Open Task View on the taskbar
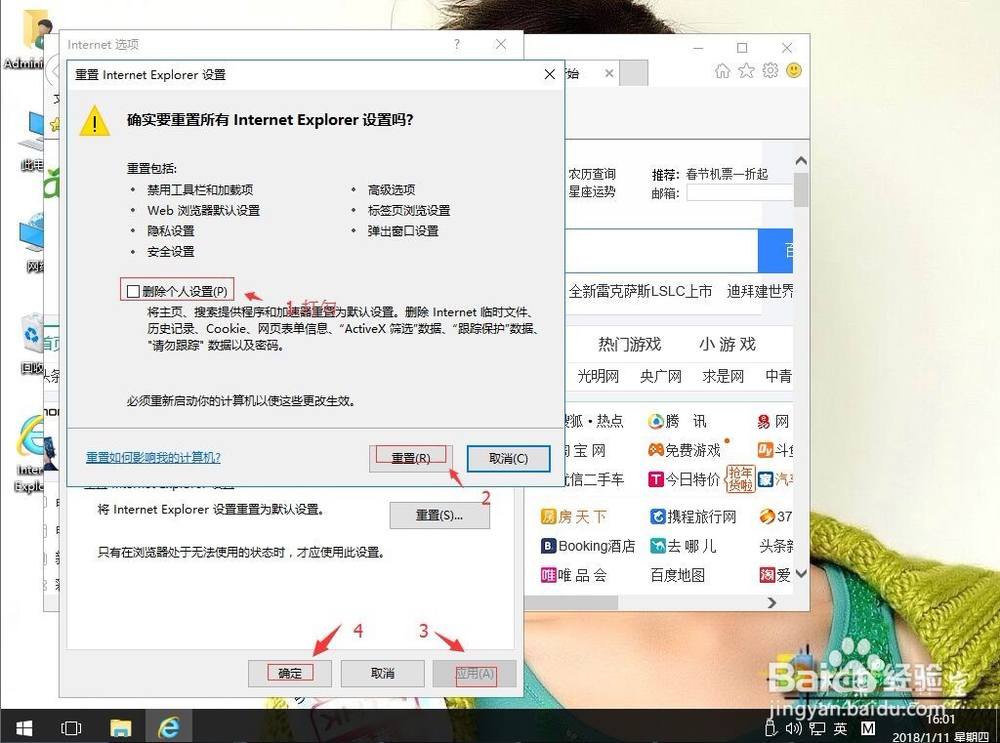Screen dimensions: 1000x743 pyautogui.click(x=71, y=728)
